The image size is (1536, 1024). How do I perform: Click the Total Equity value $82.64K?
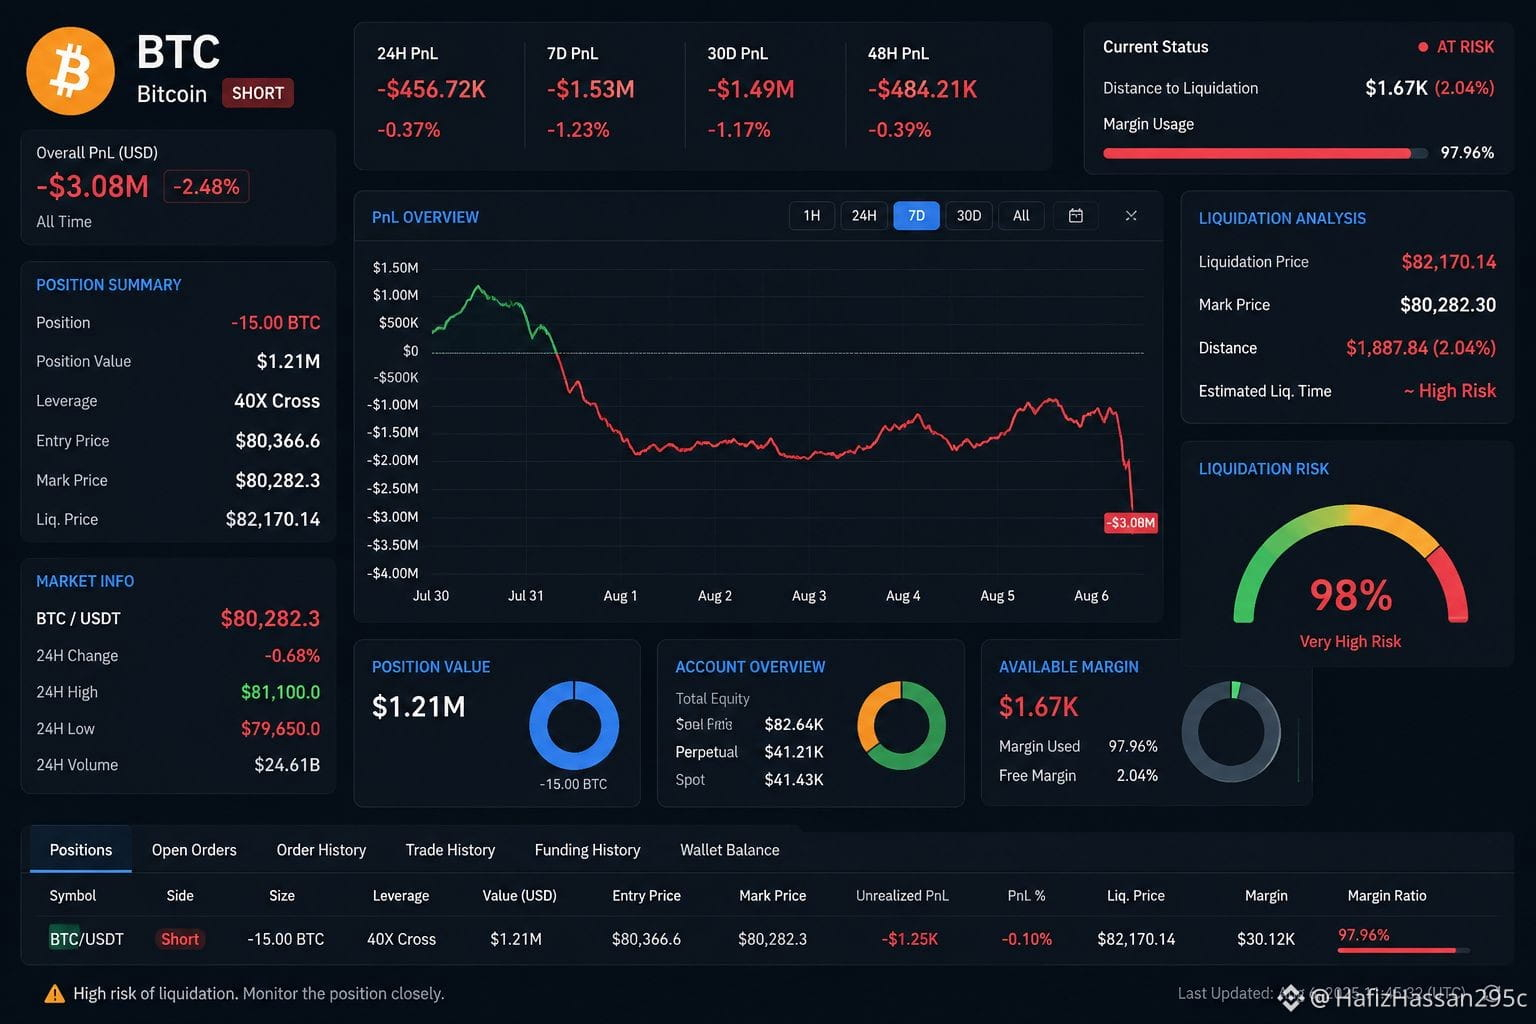[x=794, y=724]
